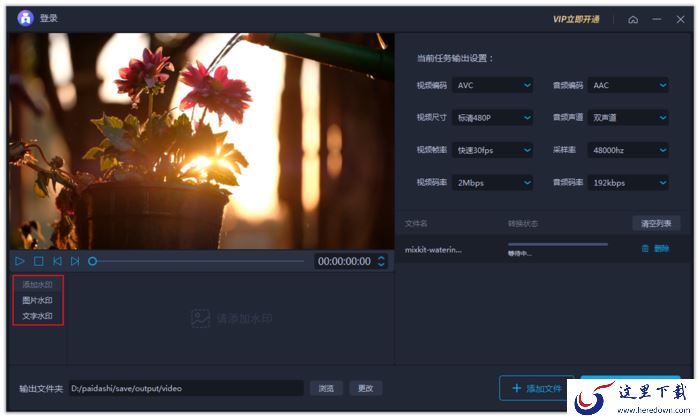Select the mixkit-waterin... file row
This screenshot has width=700, height=418.
tap(542, 249)
